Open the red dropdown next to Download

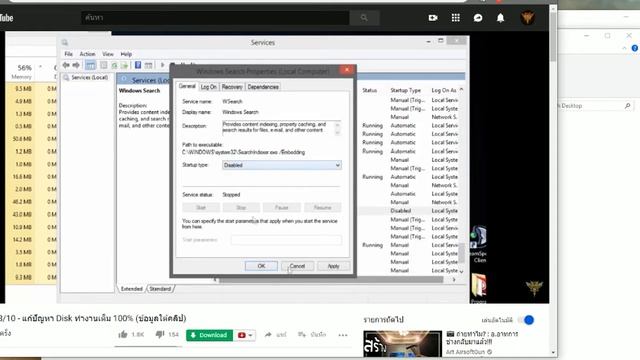(x=245, y=335)
